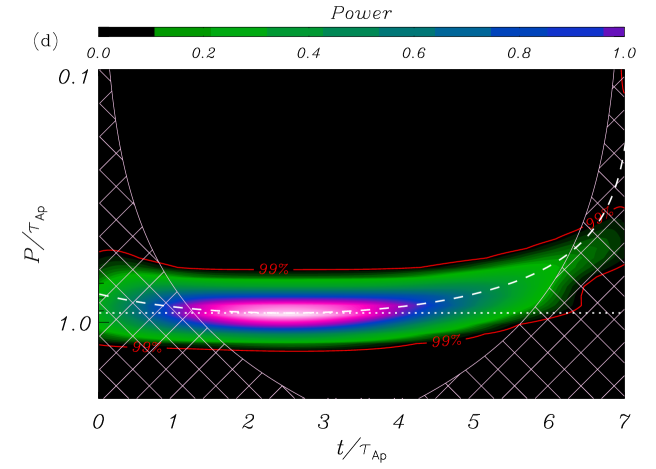Select the 0.8 tick label on the Power colorbar

(x=519, y=53)
